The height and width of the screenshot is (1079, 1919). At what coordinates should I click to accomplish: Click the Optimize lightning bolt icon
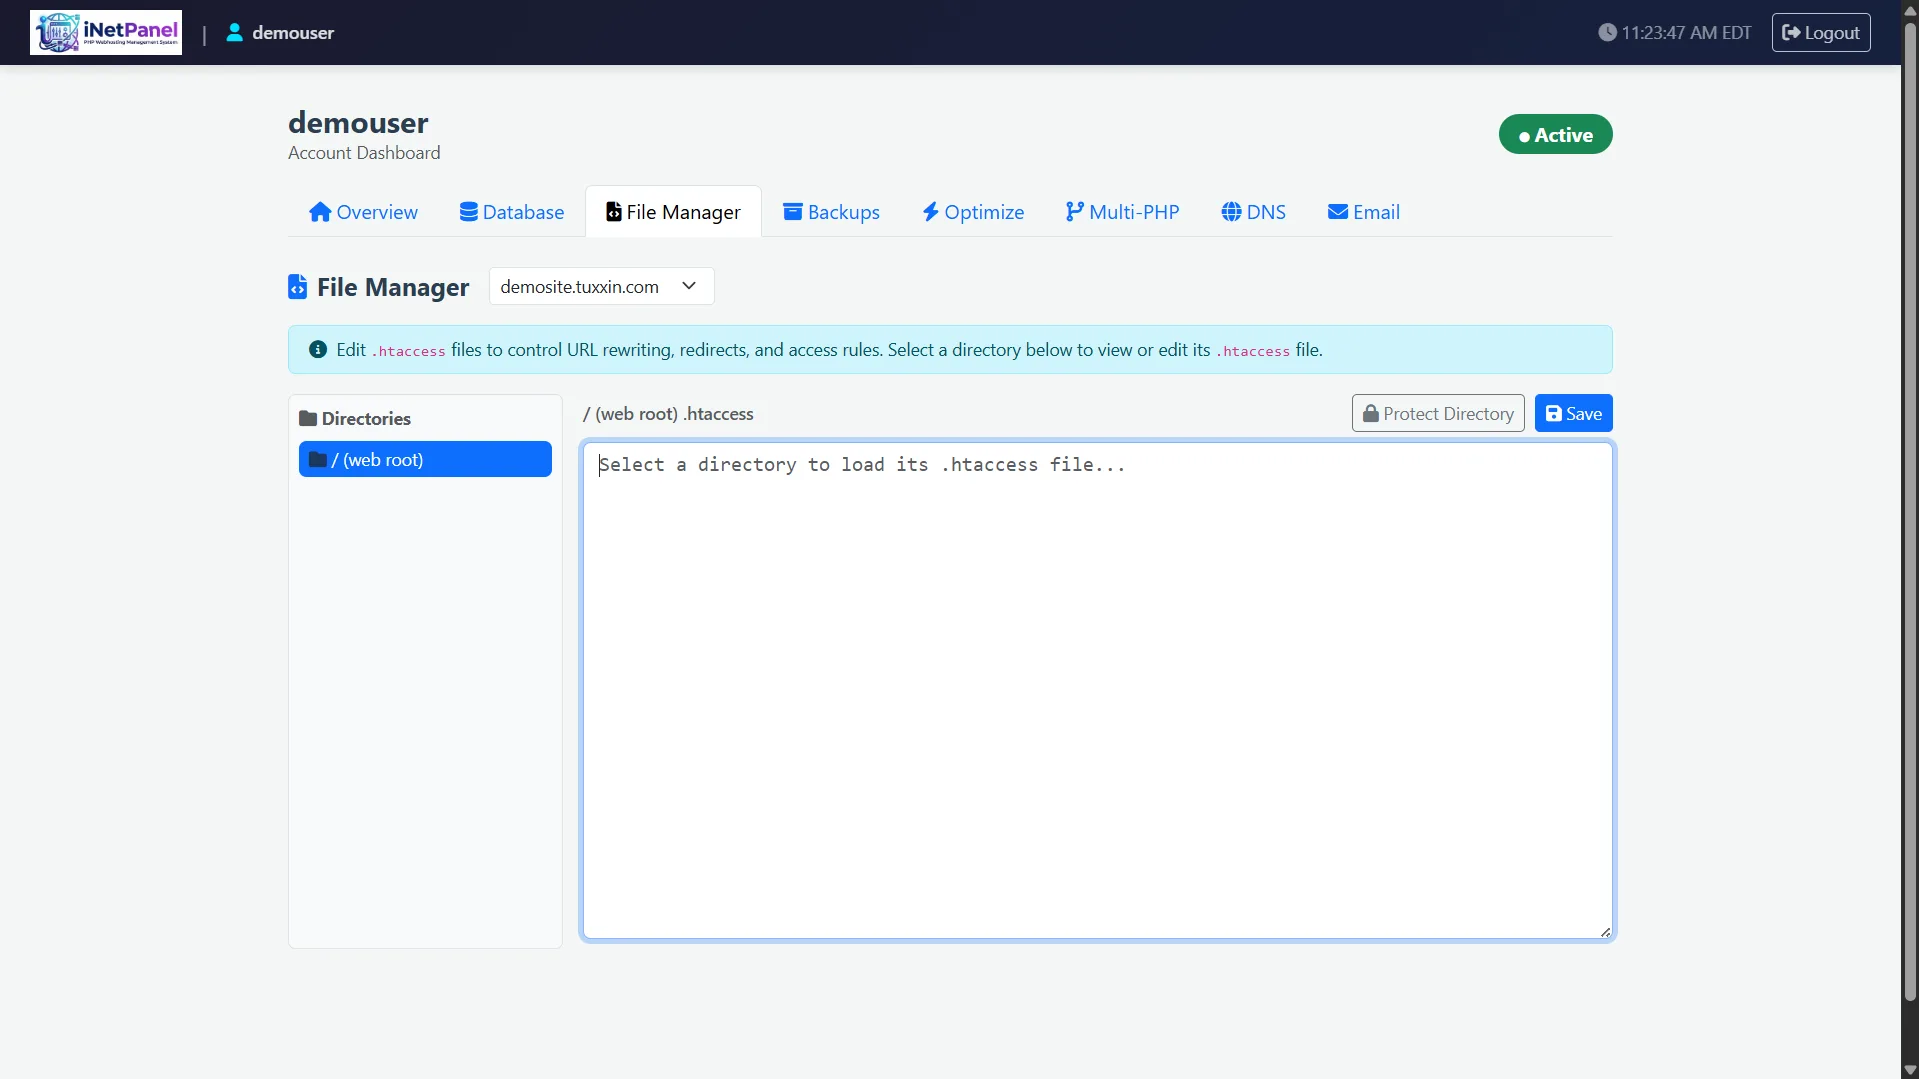click(930, 212)
